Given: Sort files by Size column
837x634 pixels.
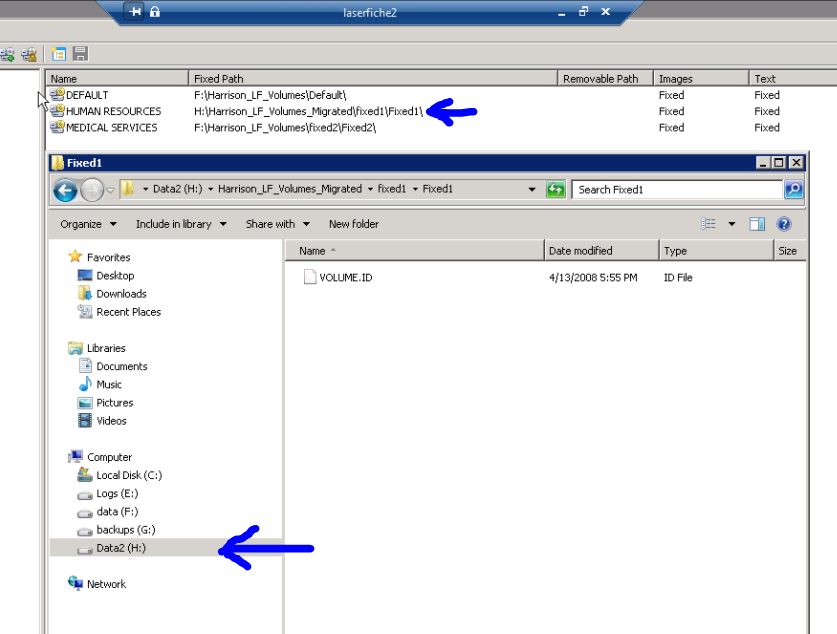Looking at the screenshot, I should (x=789, y=251).
